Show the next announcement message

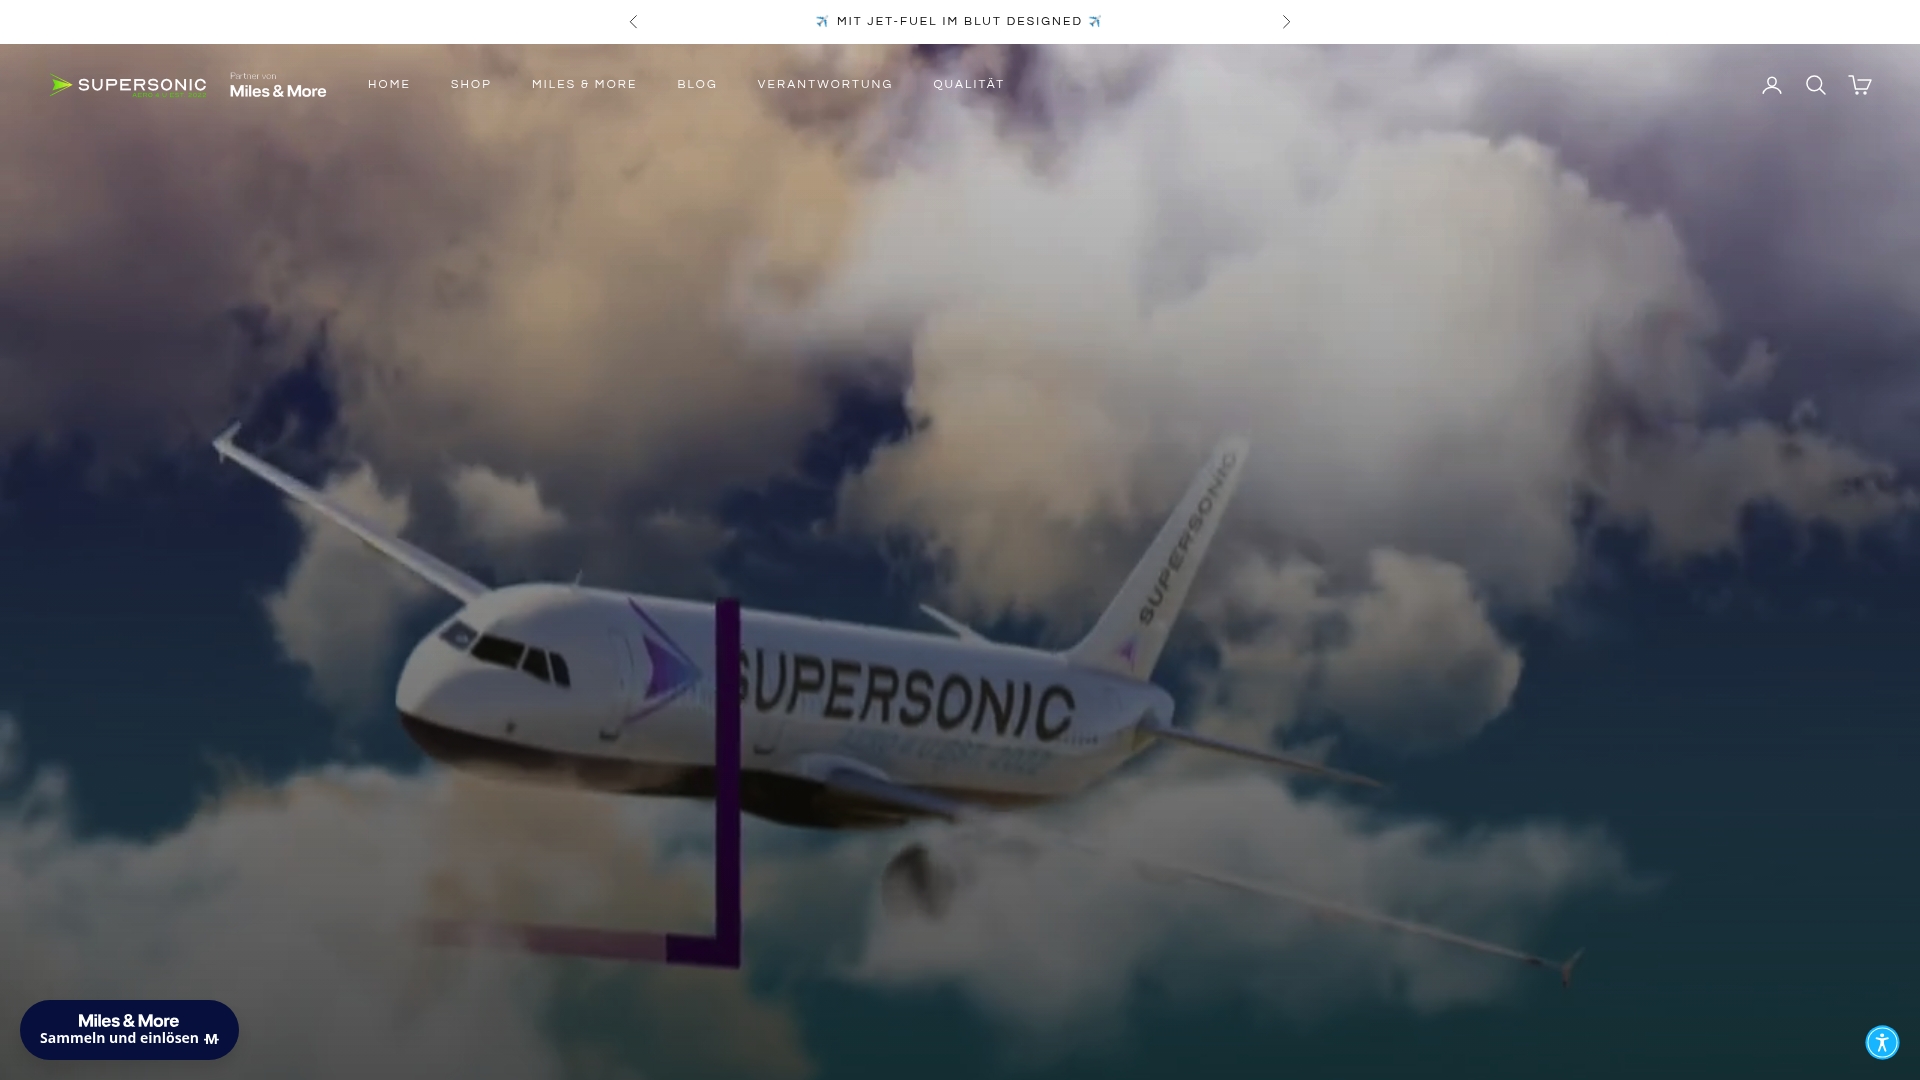1286,21
